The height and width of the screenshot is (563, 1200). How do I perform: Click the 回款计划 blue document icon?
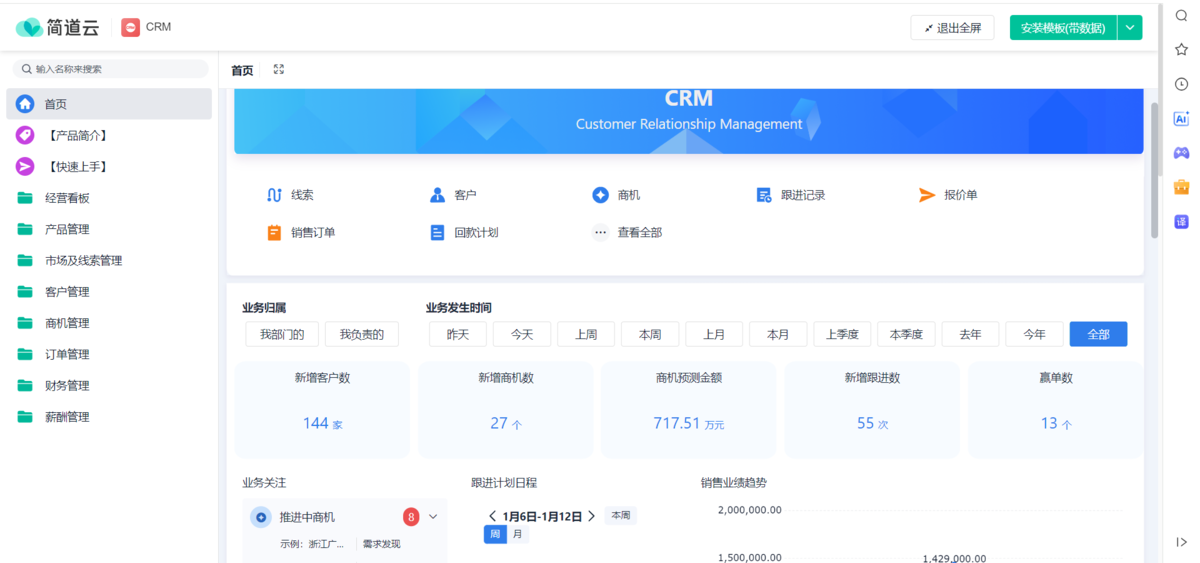pyautogui.click(x=437, y=232)
